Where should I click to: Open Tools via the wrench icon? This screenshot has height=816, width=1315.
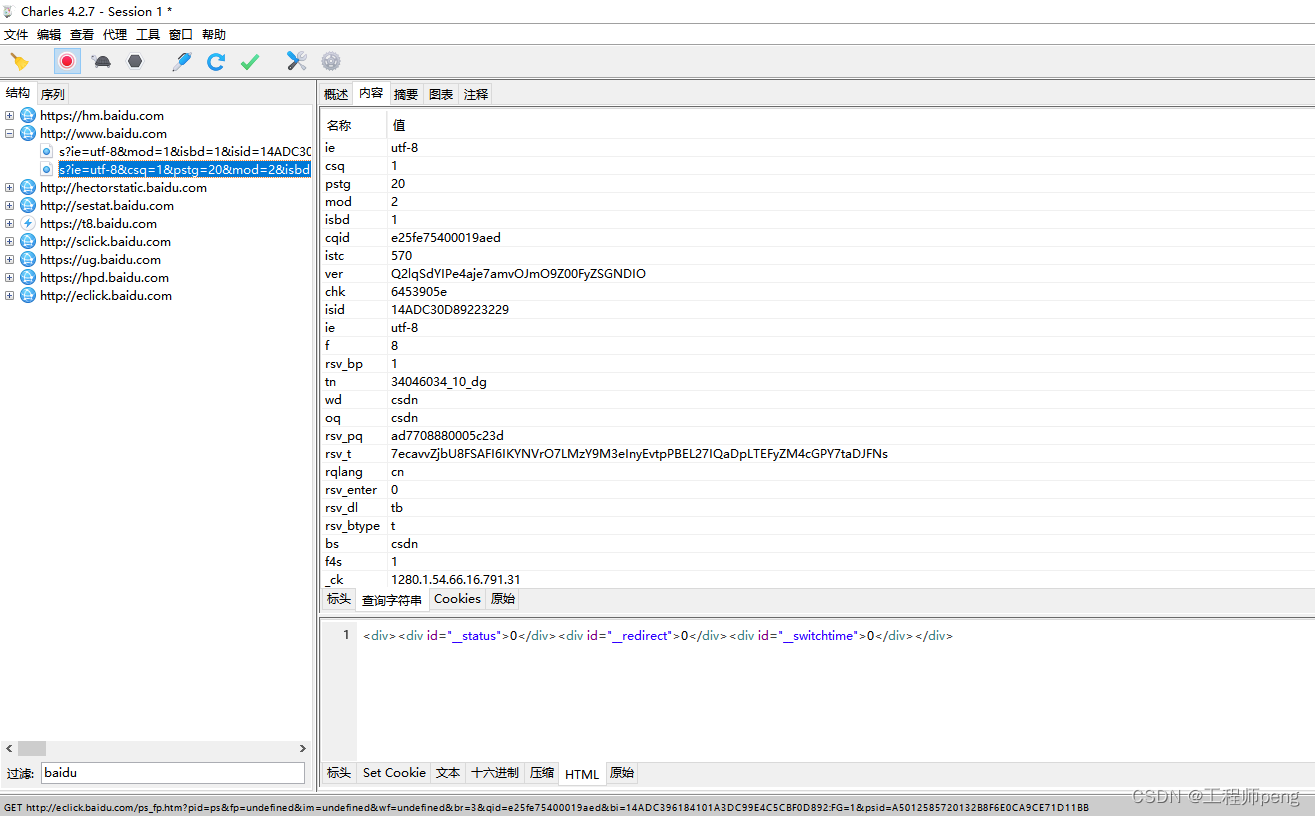coord(297,62)
